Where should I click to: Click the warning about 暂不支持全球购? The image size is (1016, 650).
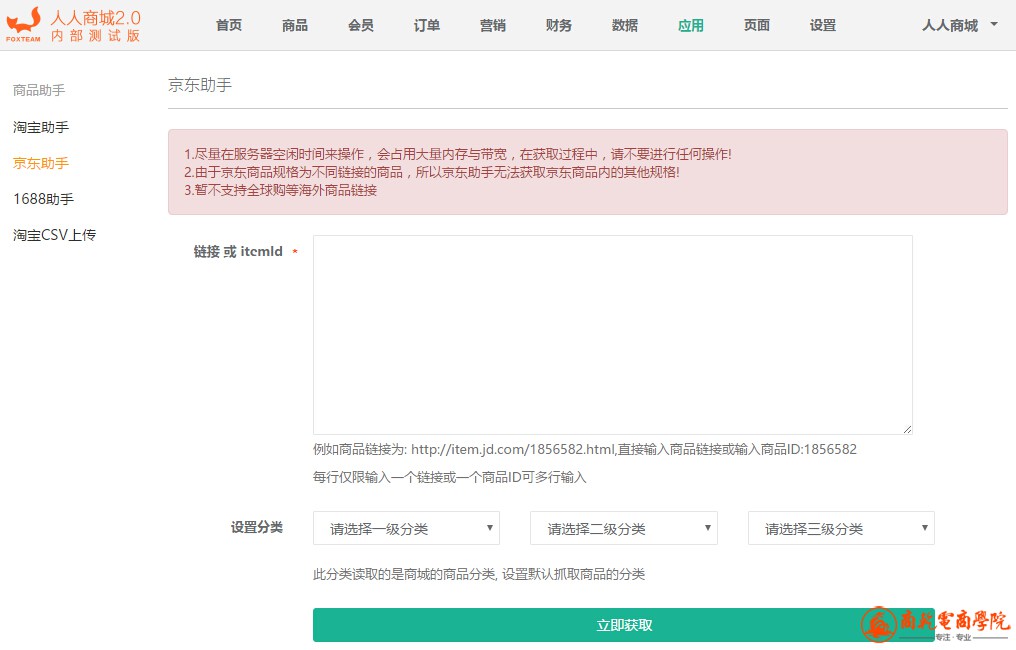[280, 191]
